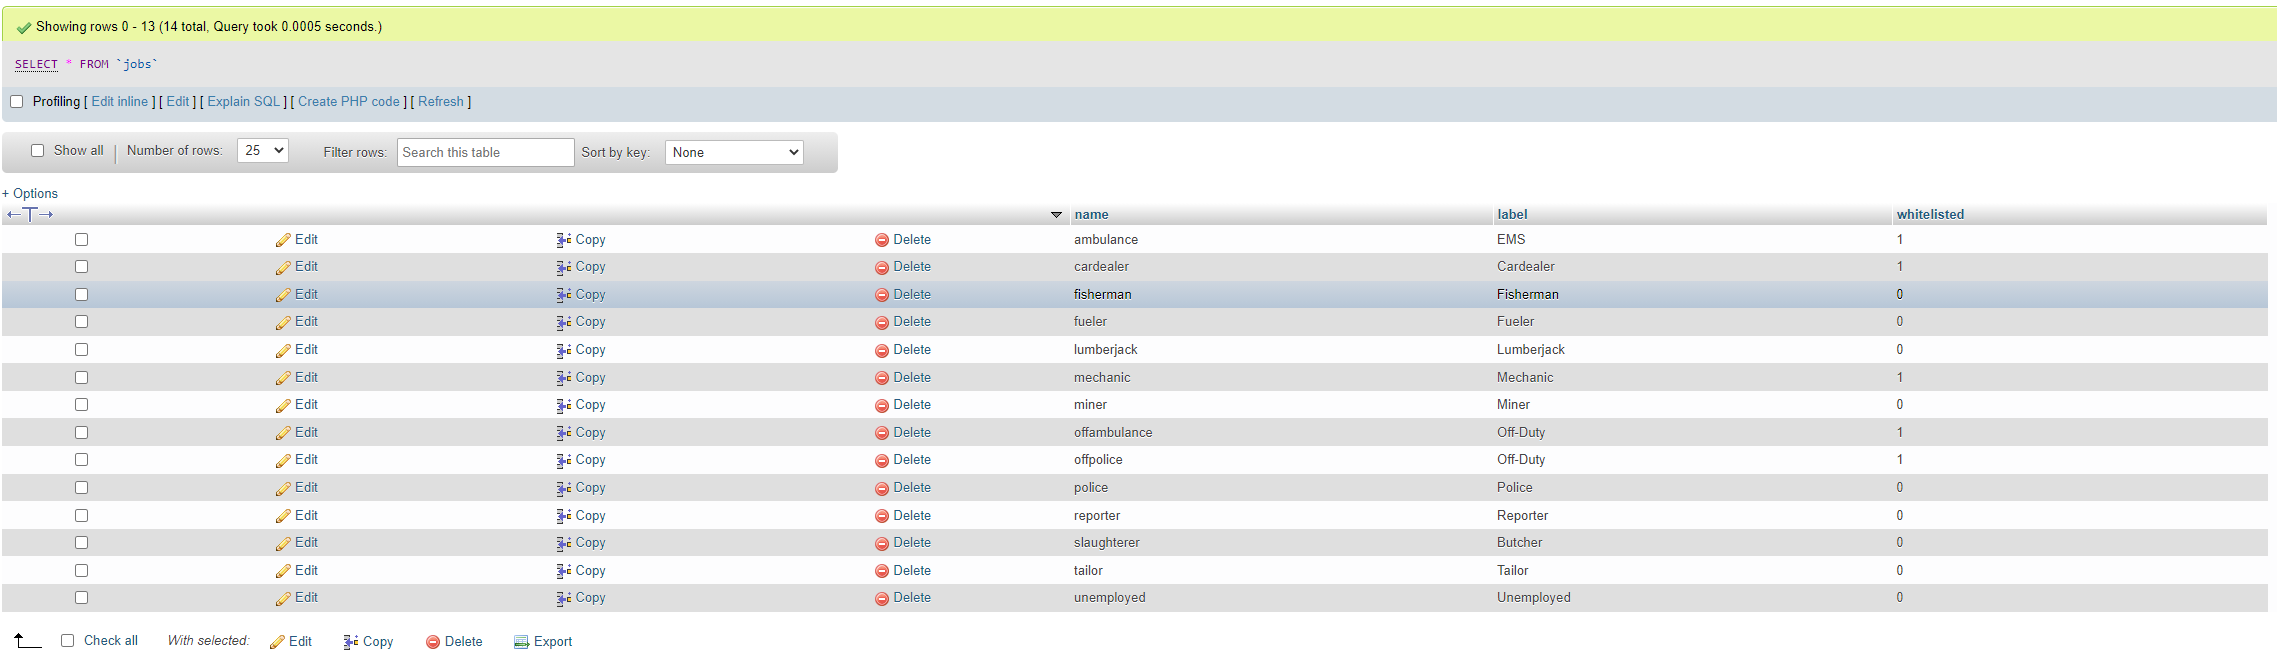Select the ambulance row checkbox
This screenshot has width=2277, height=657.
click(x=82, y=240)
